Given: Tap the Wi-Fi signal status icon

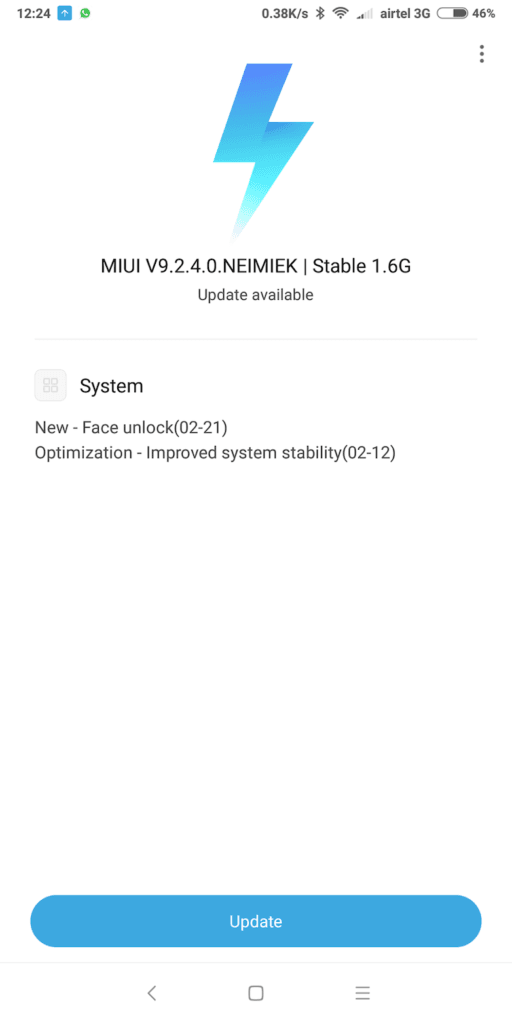Looking at the screenshot, I should (340, 13).
